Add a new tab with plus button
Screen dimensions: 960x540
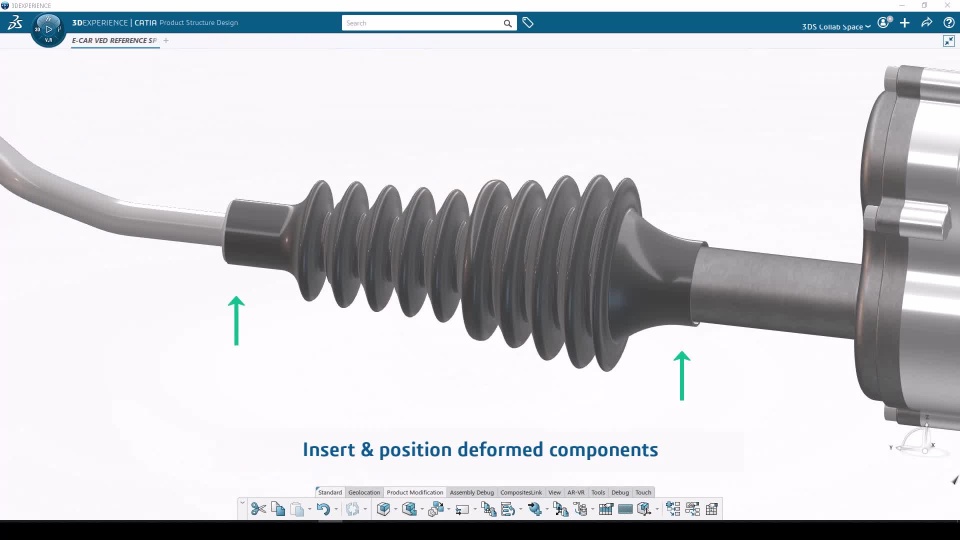coord(166,40)
